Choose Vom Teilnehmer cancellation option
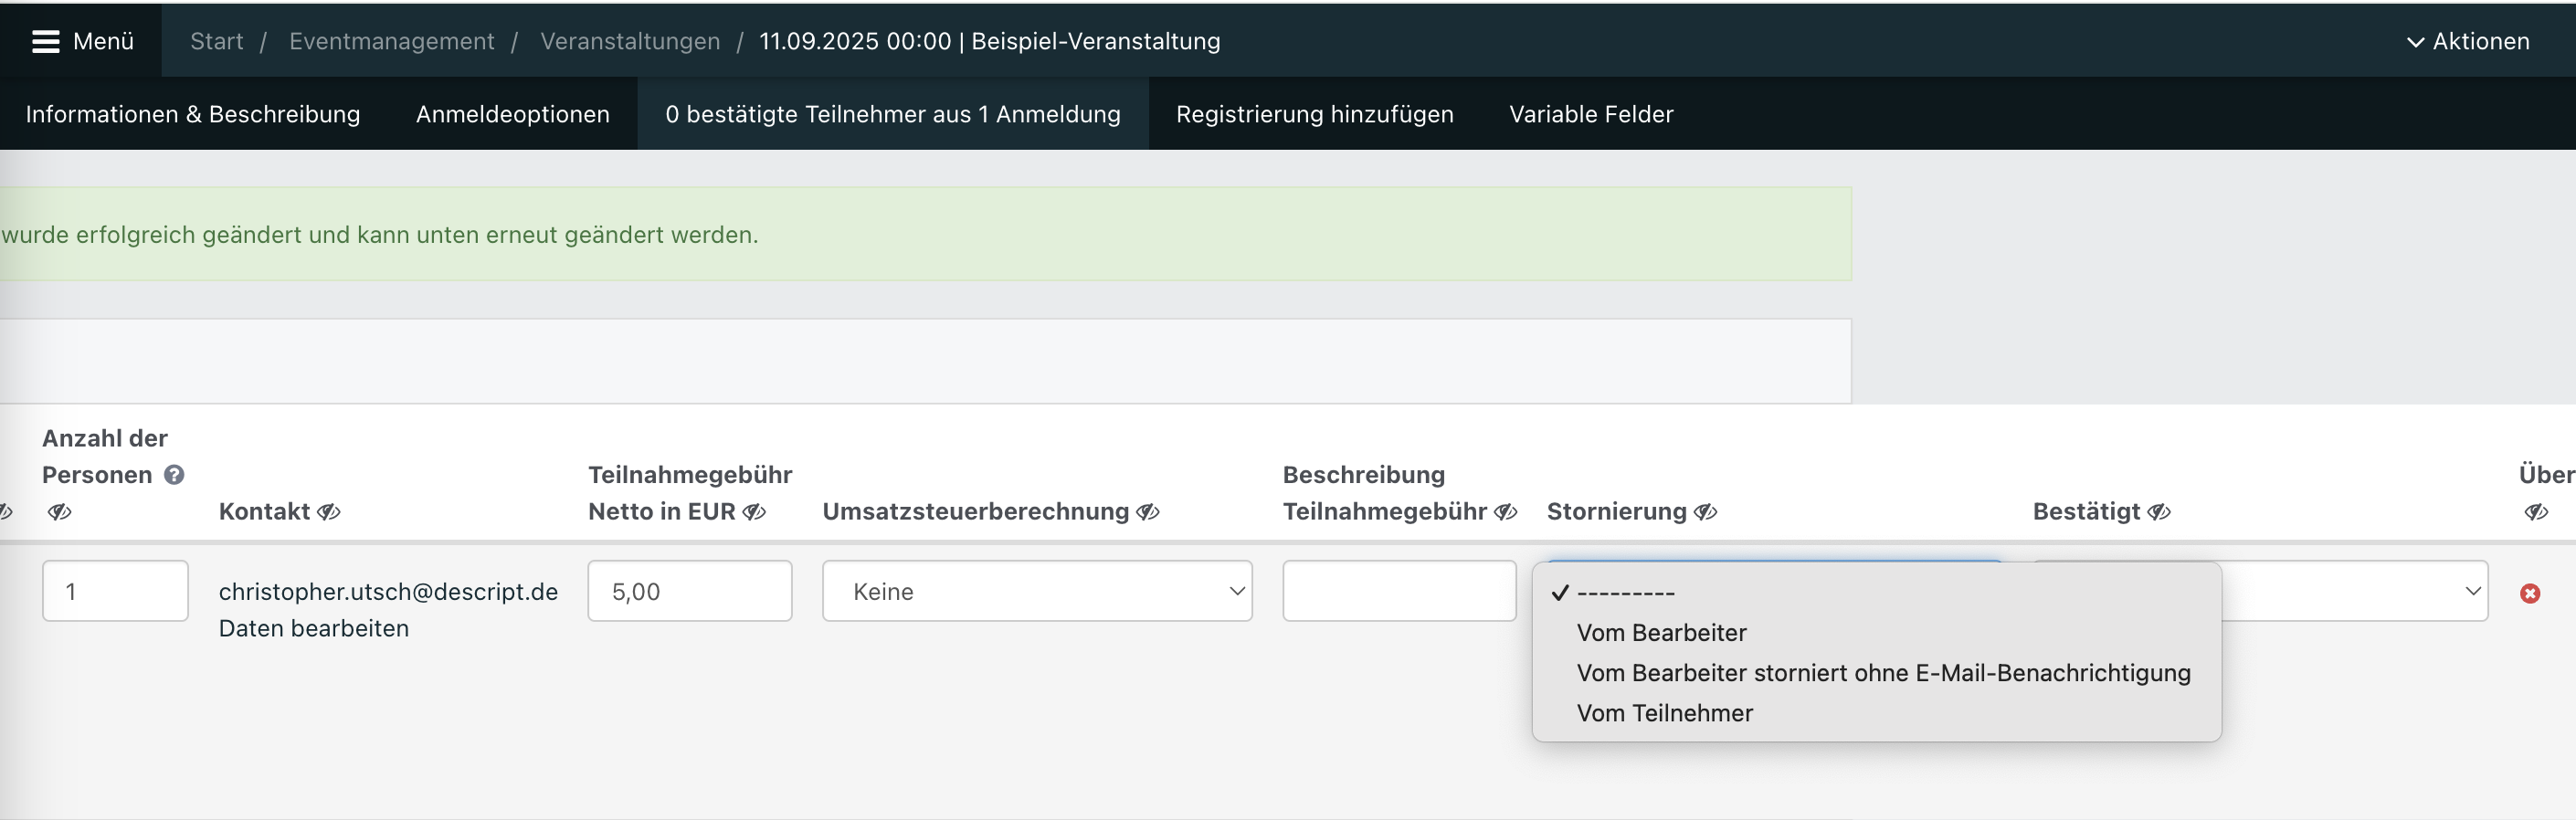Screen dimensions: 2576x820 (1664, 713)
